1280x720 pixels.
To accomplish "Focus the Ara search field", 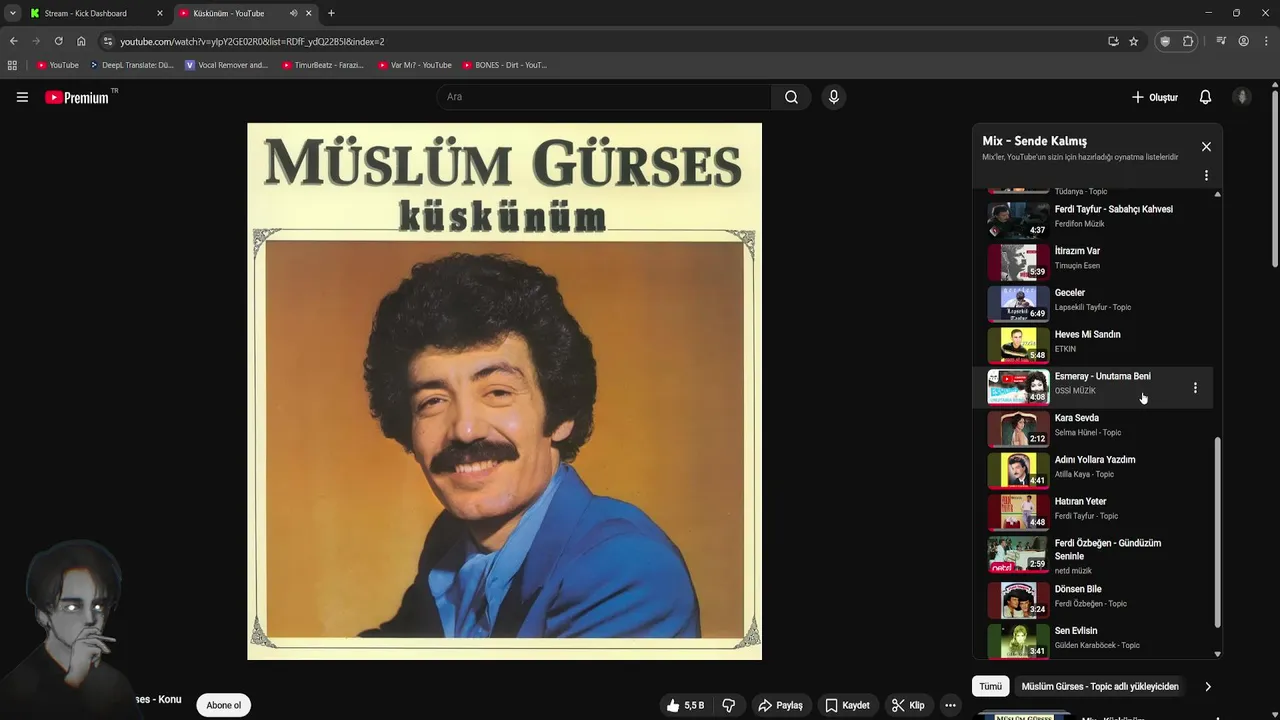I will tap(604, 97).
